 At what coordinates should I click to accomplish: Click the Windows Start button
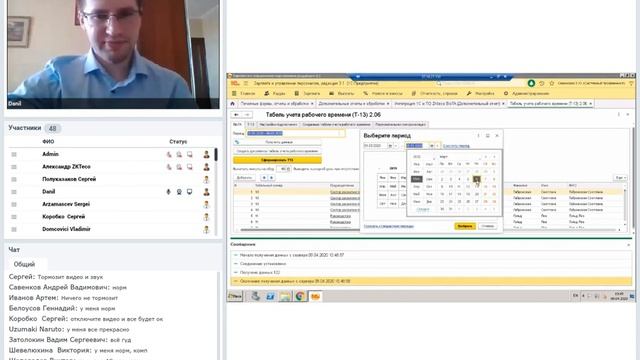point(235,296)
